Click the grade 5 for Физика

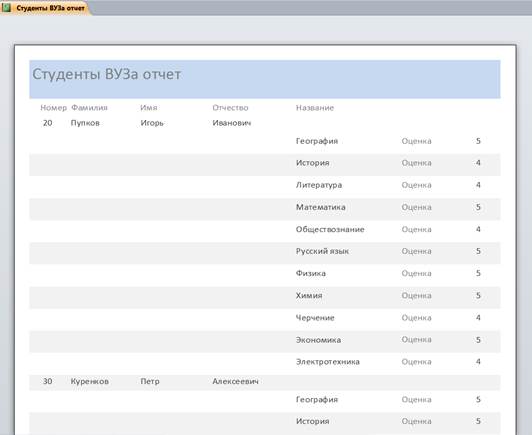coord(478,273)
